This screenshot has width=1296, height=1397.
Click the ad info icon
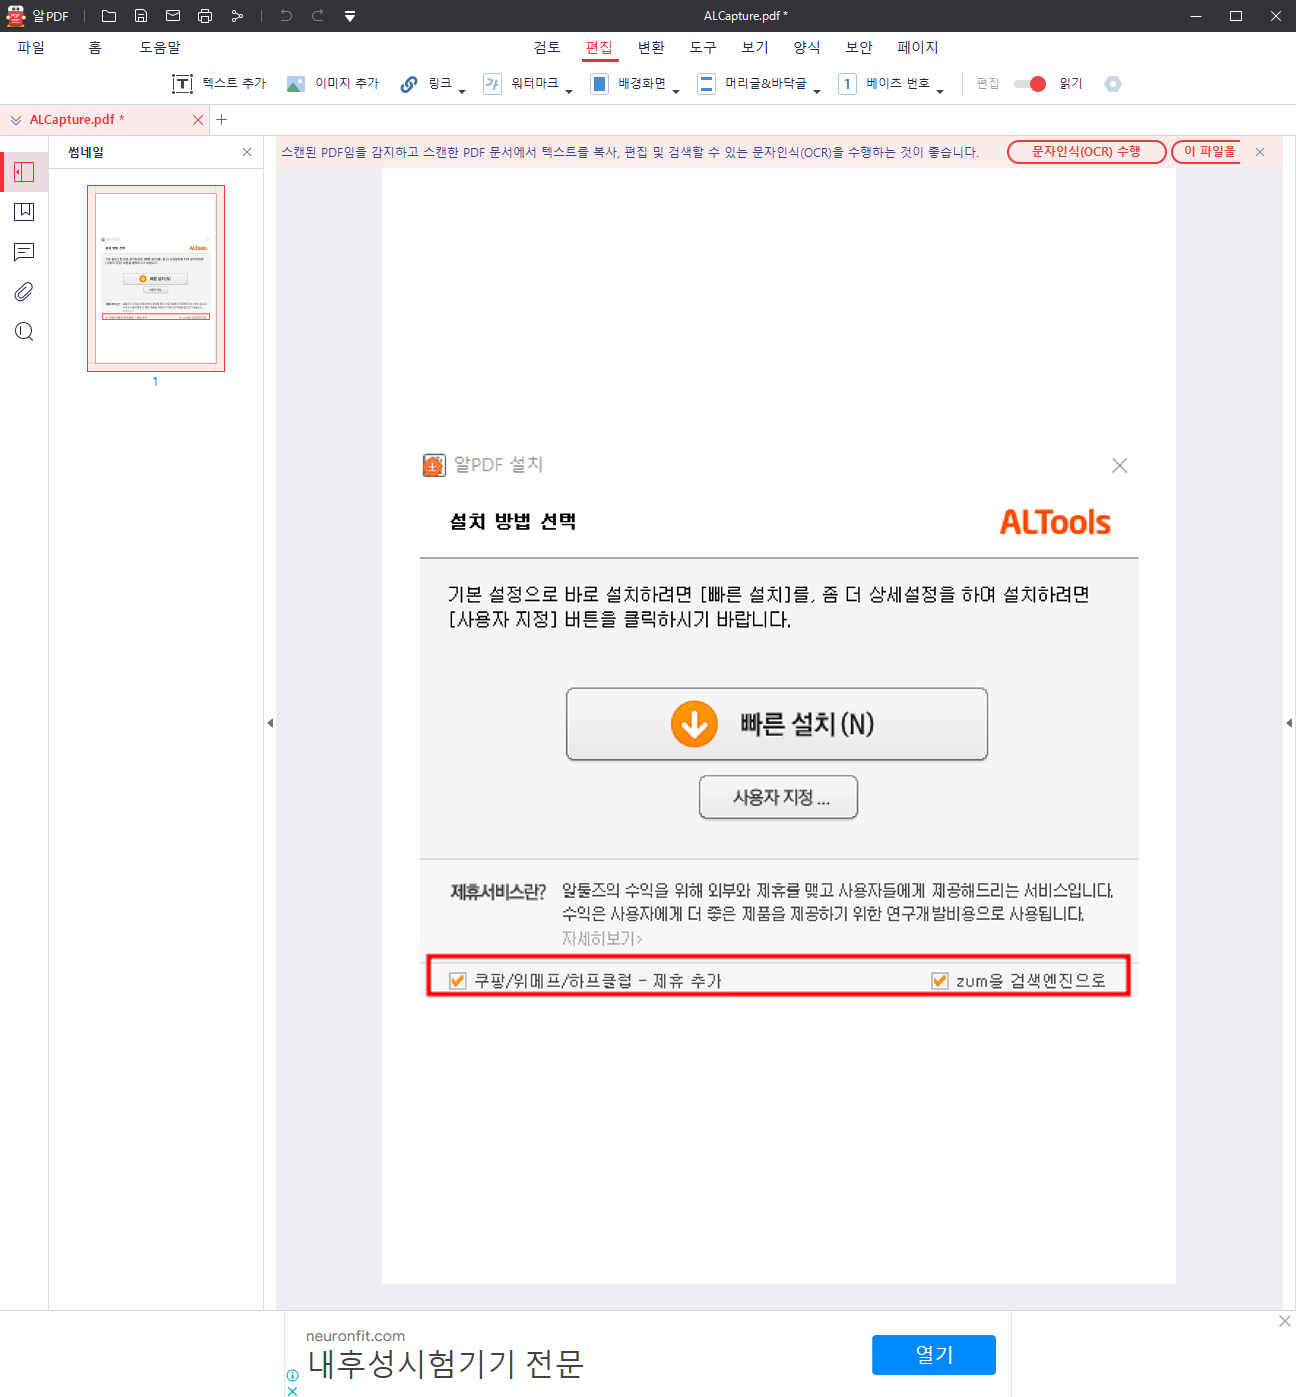(x=292, y=1376)
